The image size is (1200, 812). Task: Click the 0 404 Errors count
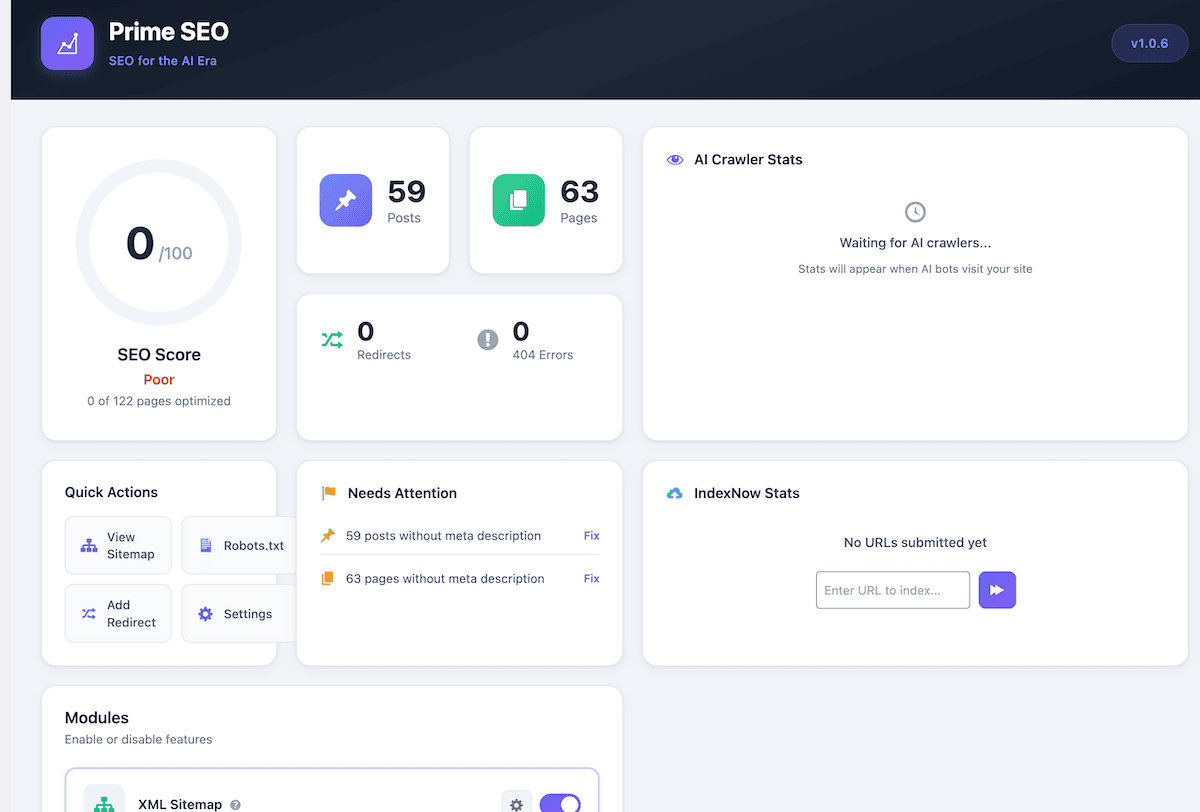521,331
